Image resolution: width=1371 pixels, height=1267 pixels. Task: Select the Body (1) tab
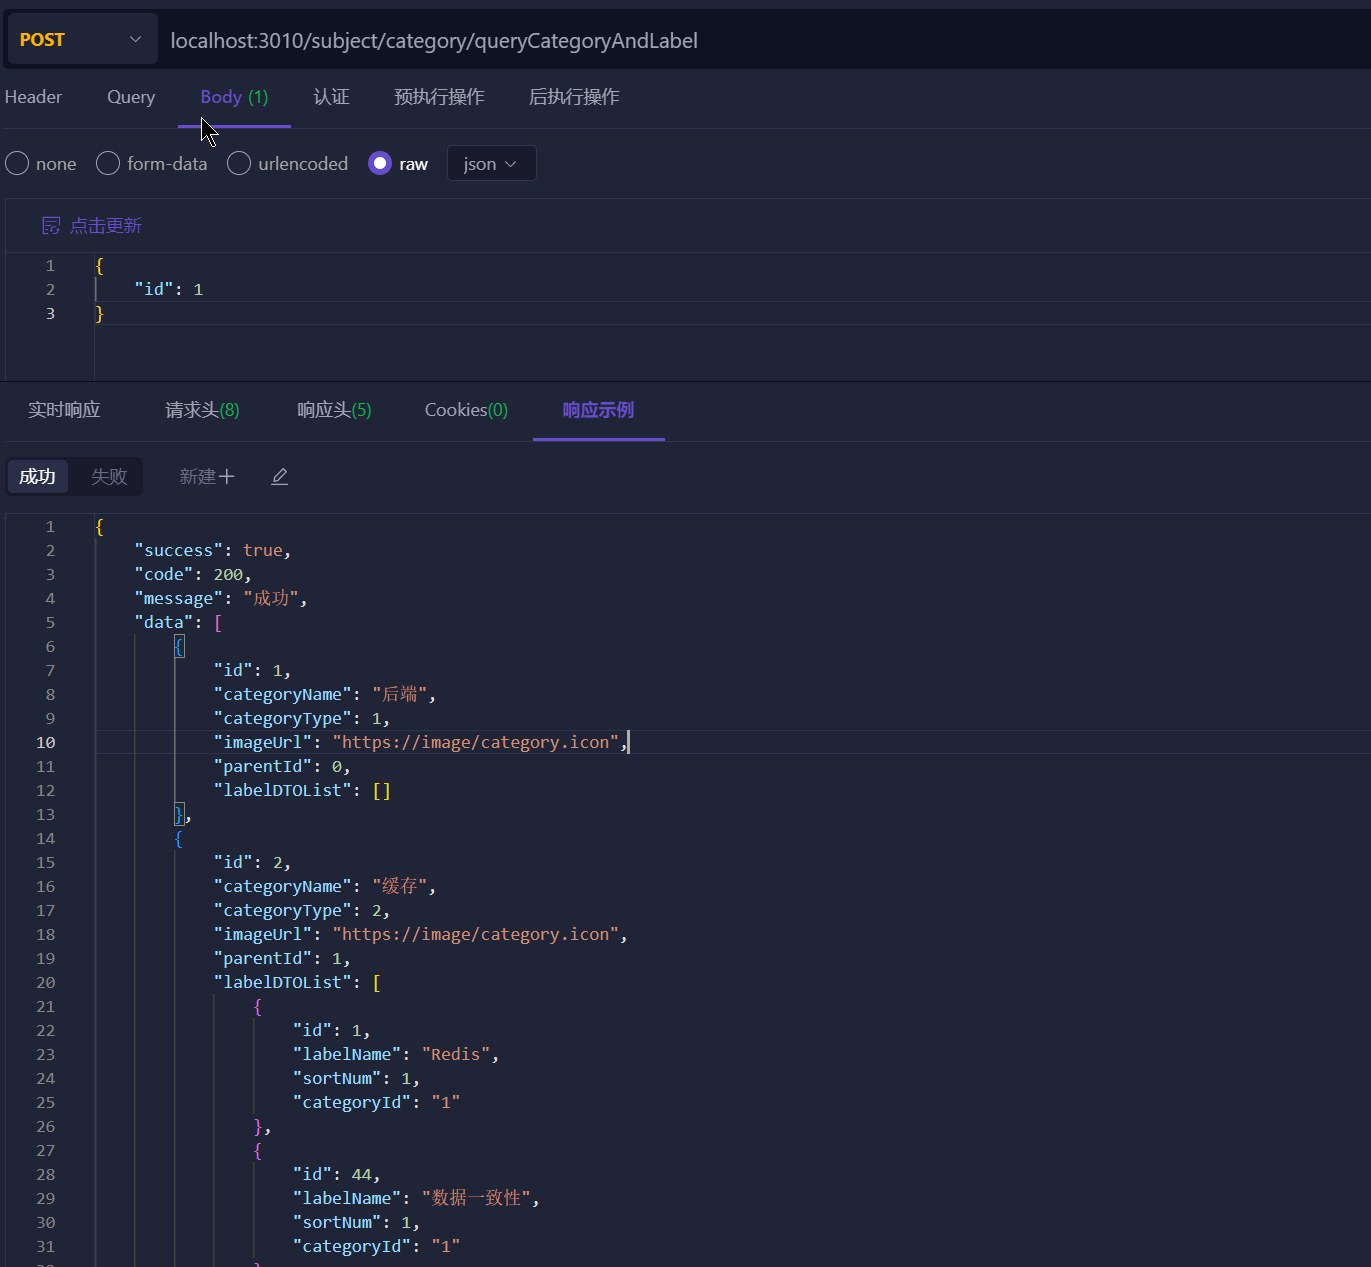(234, 97)
